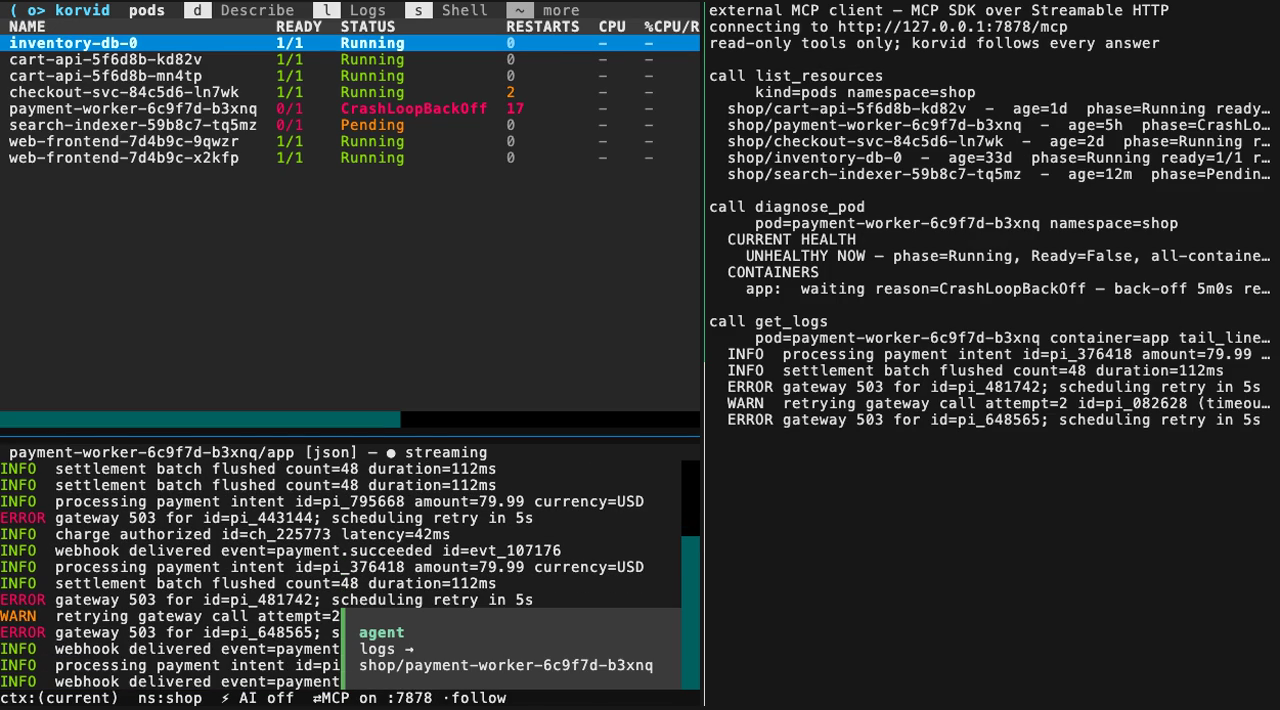Click the Pending status of search-indexer
This screenshot has height=710, width=1280.
point(372,125)
